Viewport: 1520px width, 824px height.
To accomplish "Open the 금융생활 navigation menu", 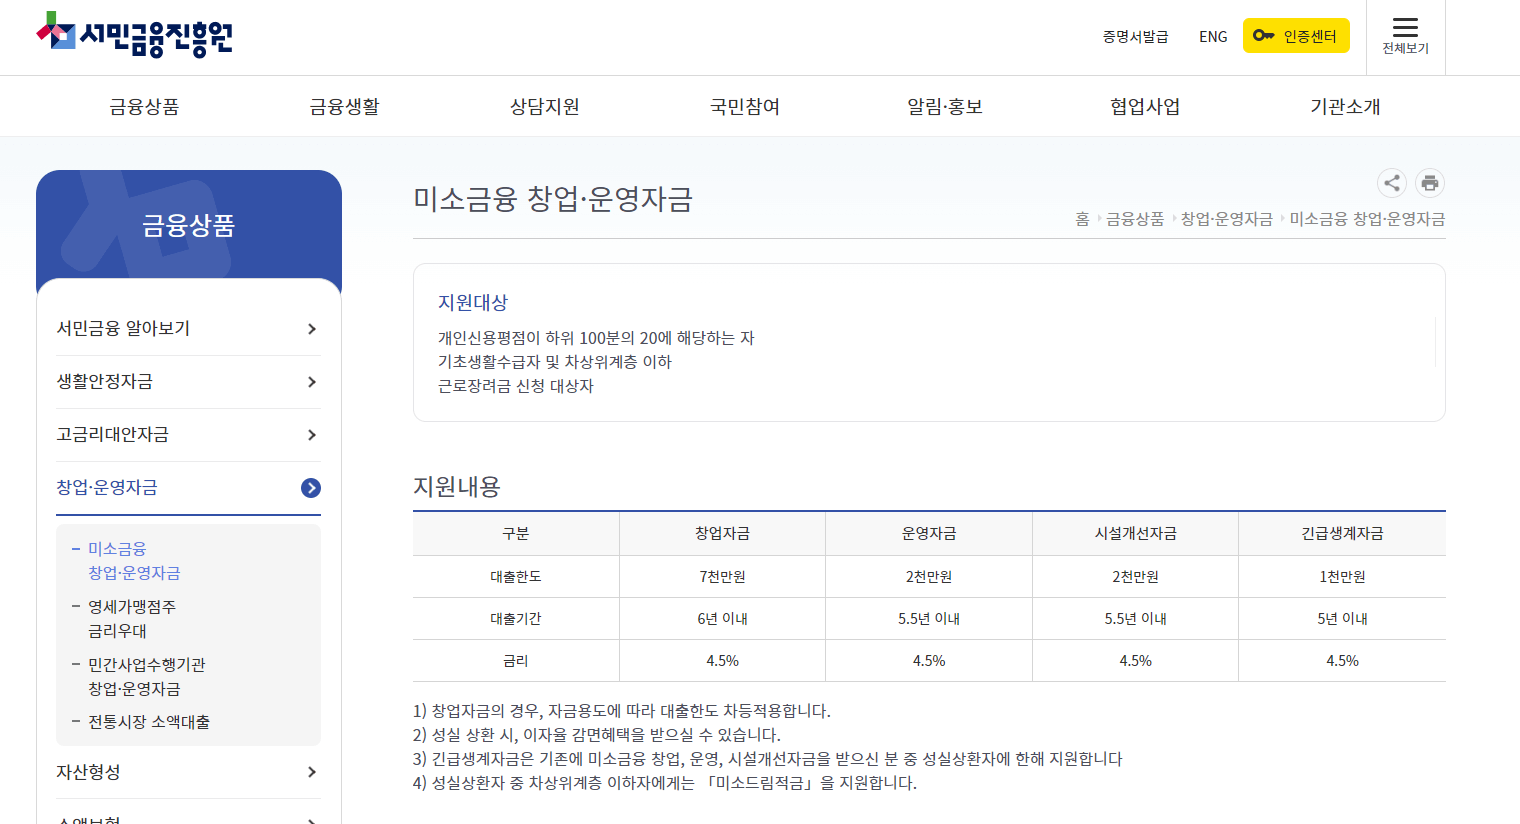I will pos(343,106).
